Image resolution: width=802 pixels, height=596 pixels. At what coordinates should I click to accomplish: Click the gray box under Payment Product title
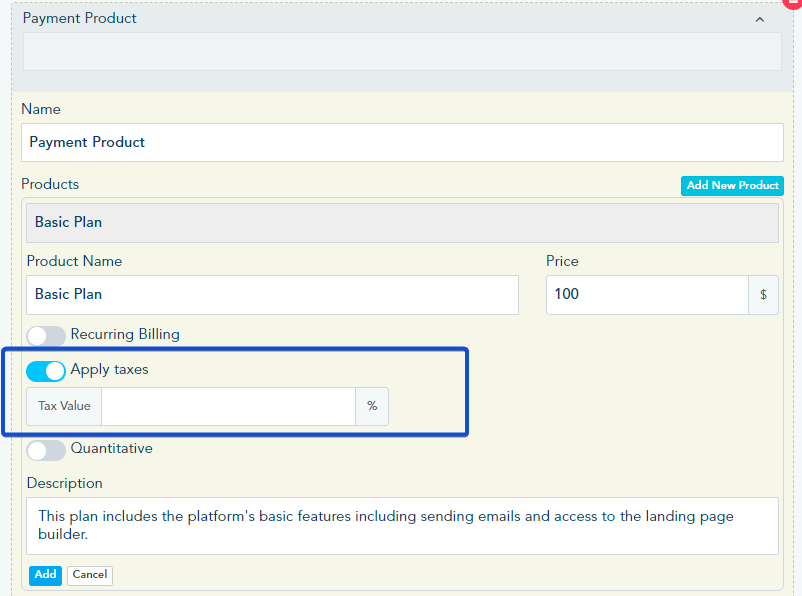pyautogui.click(x=402, y=52)
